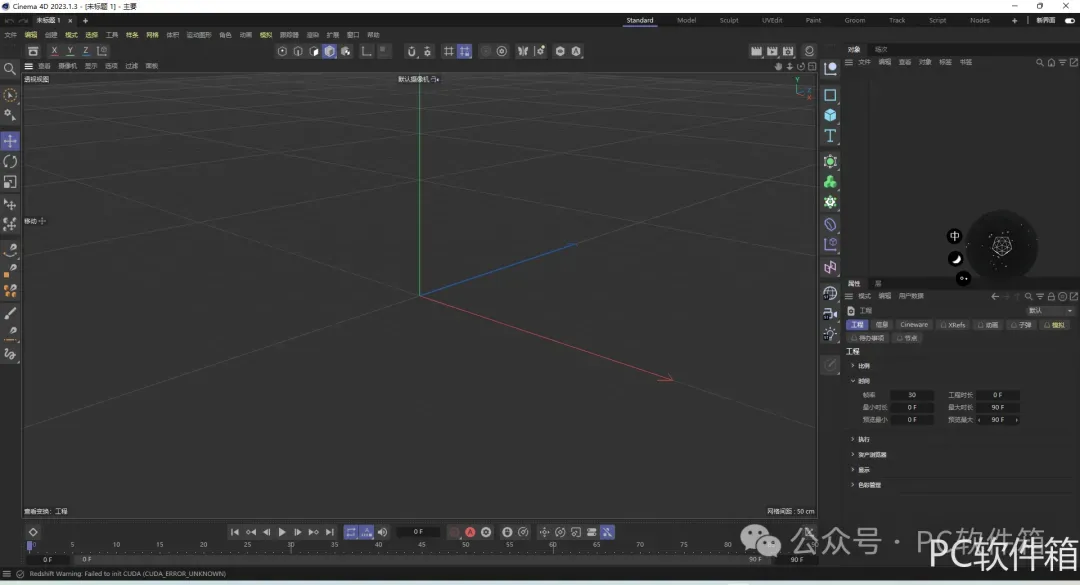Image resolution: width=1080 pixels, height=585 pixels.
Task: Toggle timeline sound speaker button
Action: [x=382, y=532]
